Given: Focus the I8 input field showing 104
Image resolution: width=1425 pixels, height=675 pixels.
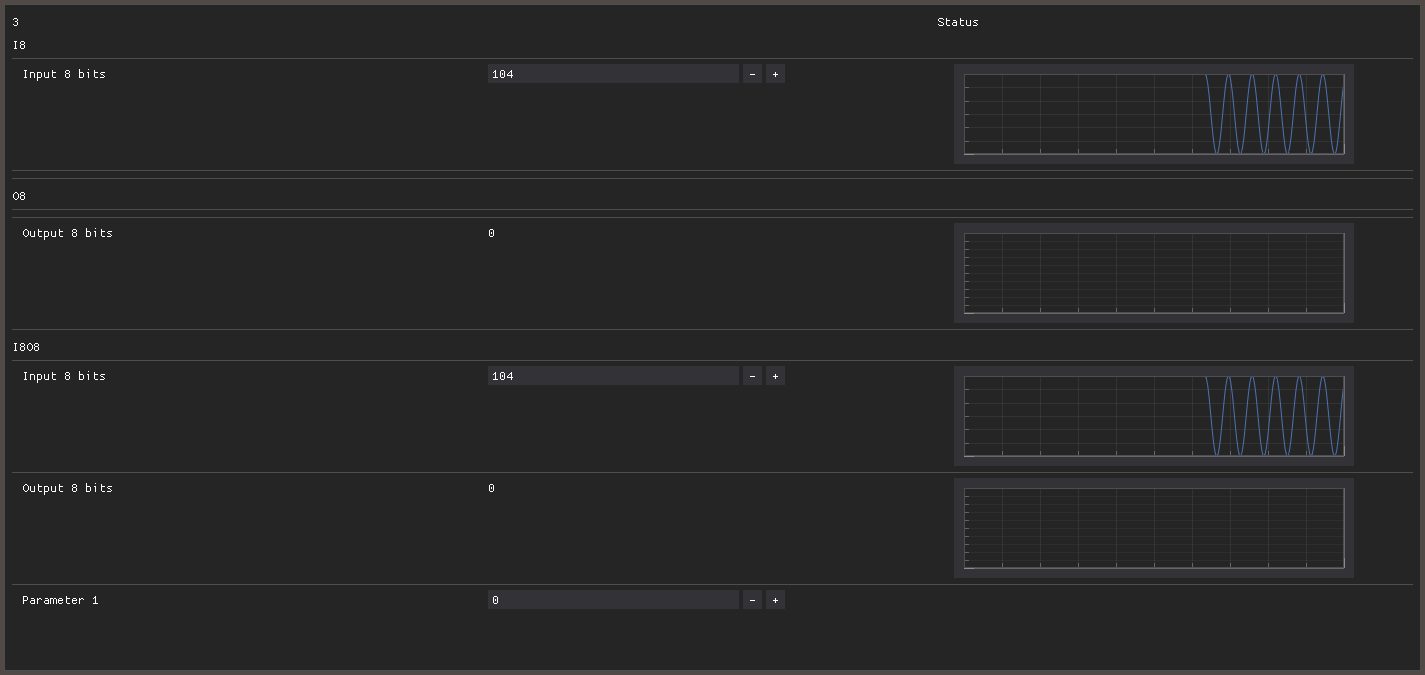Looking at the screenshot, I should click(x=612, y=74).
